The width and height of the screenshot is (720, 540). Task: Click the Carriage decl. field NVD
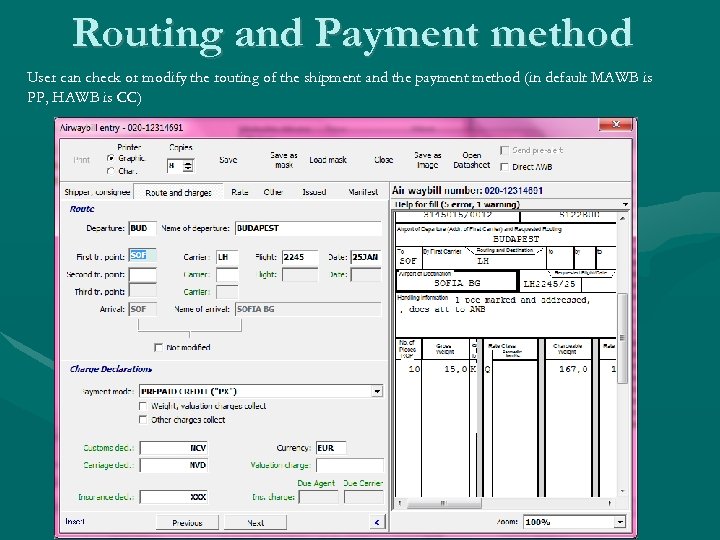tap(174, 465)
